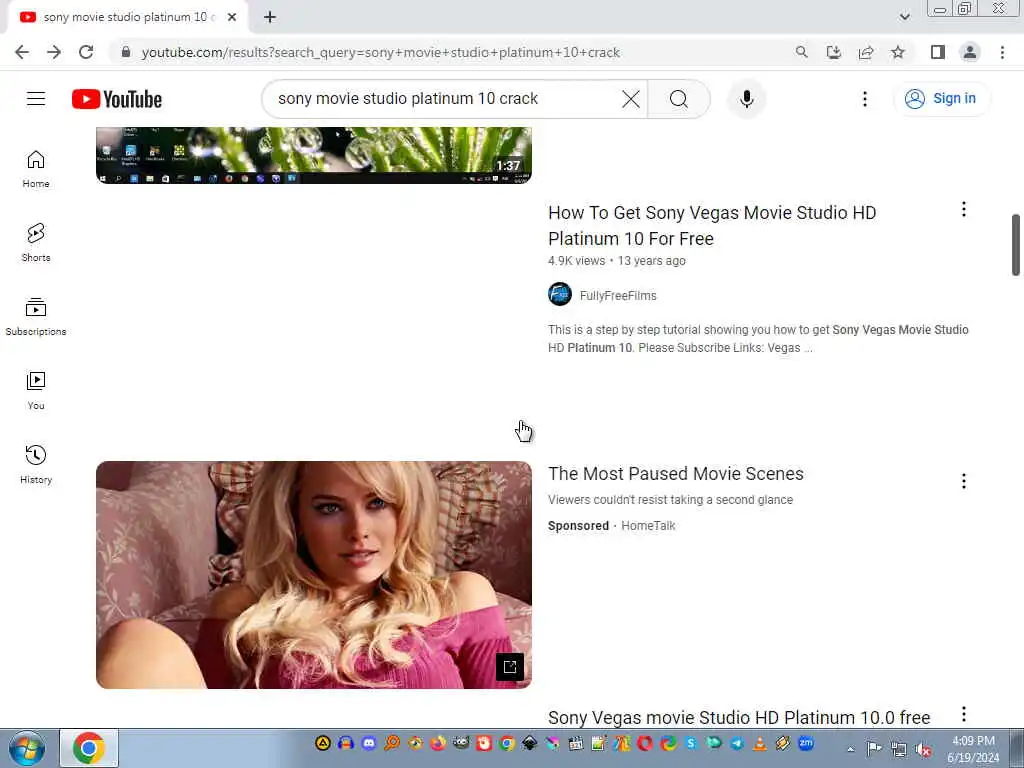The height and width of the screenshot is (768, 1024).
Task: Bookmark this page with the star
Action: pyautogui.click(x=898, y=52)
